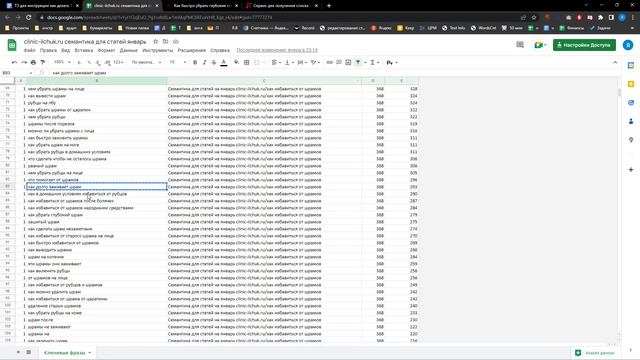
Task: Open the Файл menu
Action: pyautogui.click(x=29, y=50)
